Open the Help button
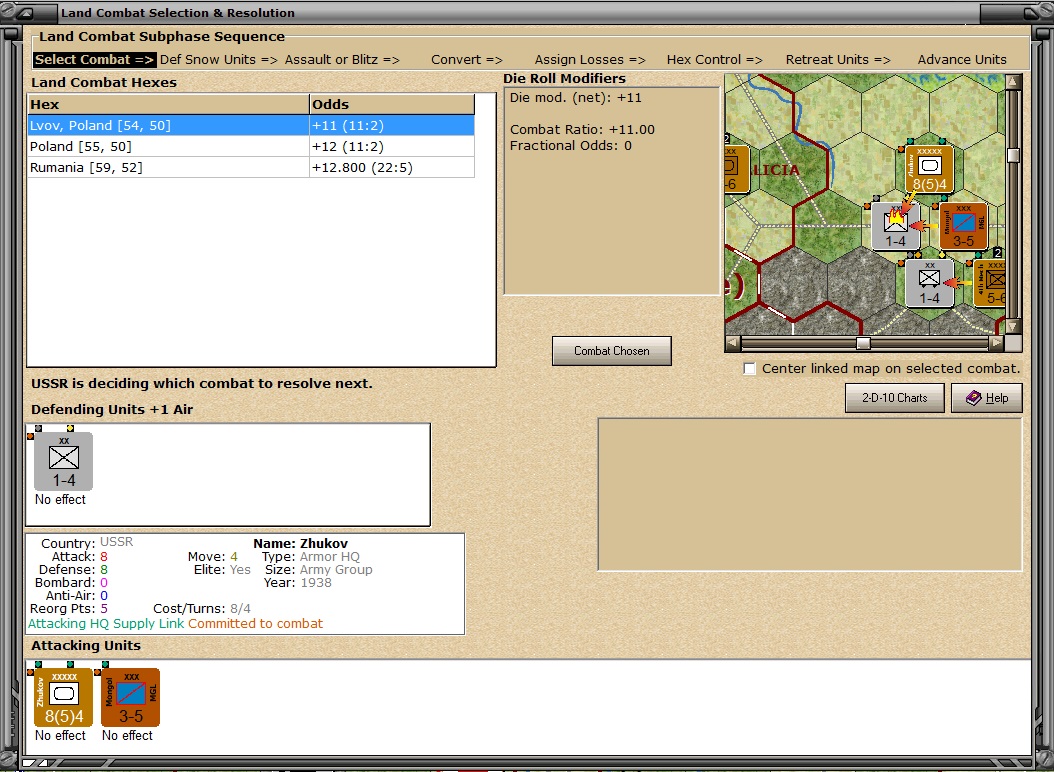This screenshot has height=772, width=1054. [987, 398]
